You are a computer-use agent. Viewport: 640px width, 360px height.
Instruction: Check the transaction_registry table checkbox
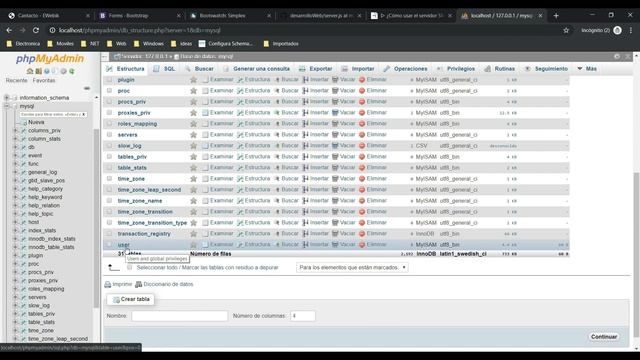[109, 233]
